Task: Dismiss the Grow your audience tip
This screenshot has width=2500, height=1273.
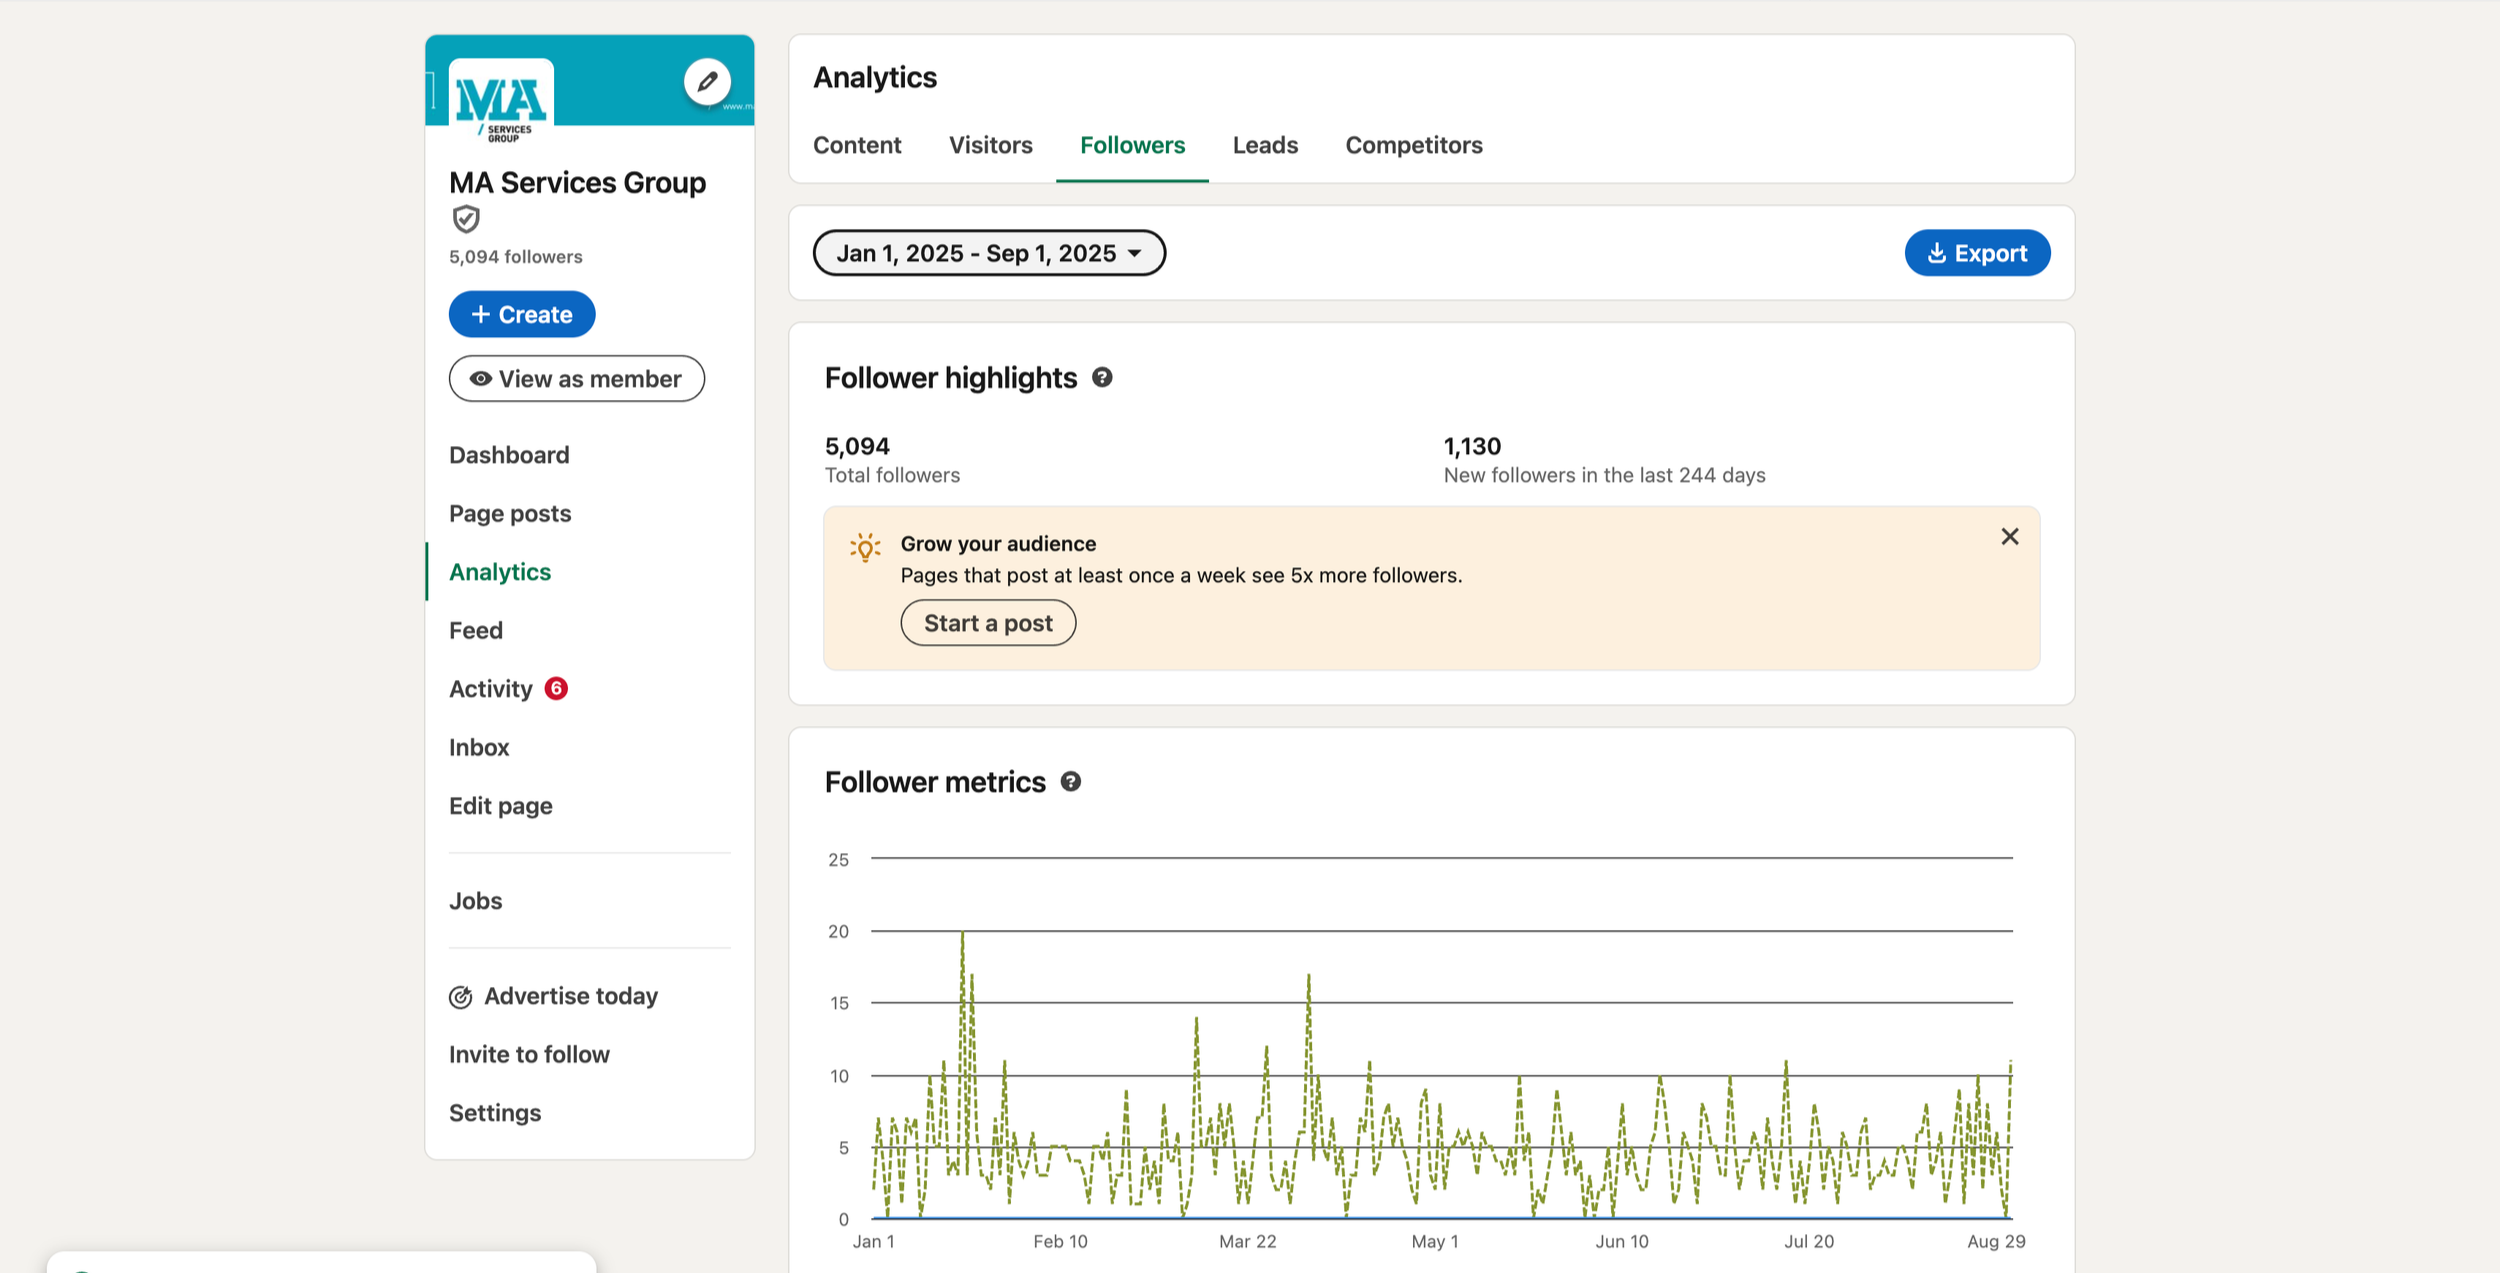Action: click(x=2010, y=537)
